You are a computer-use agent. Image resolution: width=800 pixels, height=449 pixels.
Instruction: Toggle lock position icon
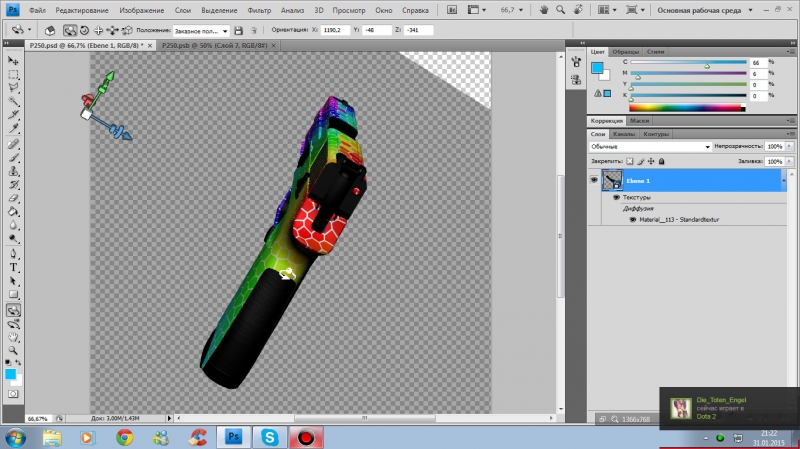coord(651,161)
